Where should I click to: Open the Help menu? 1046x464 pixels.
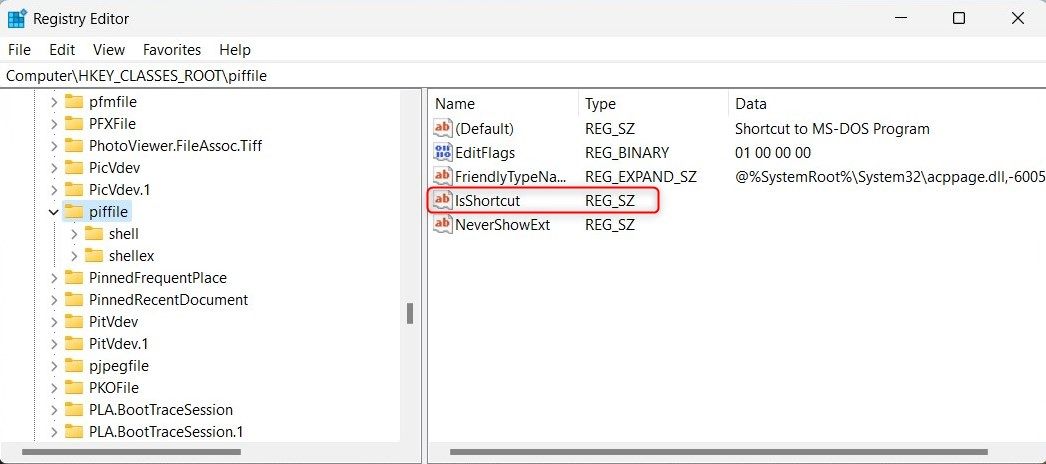[x=235, y=50]
